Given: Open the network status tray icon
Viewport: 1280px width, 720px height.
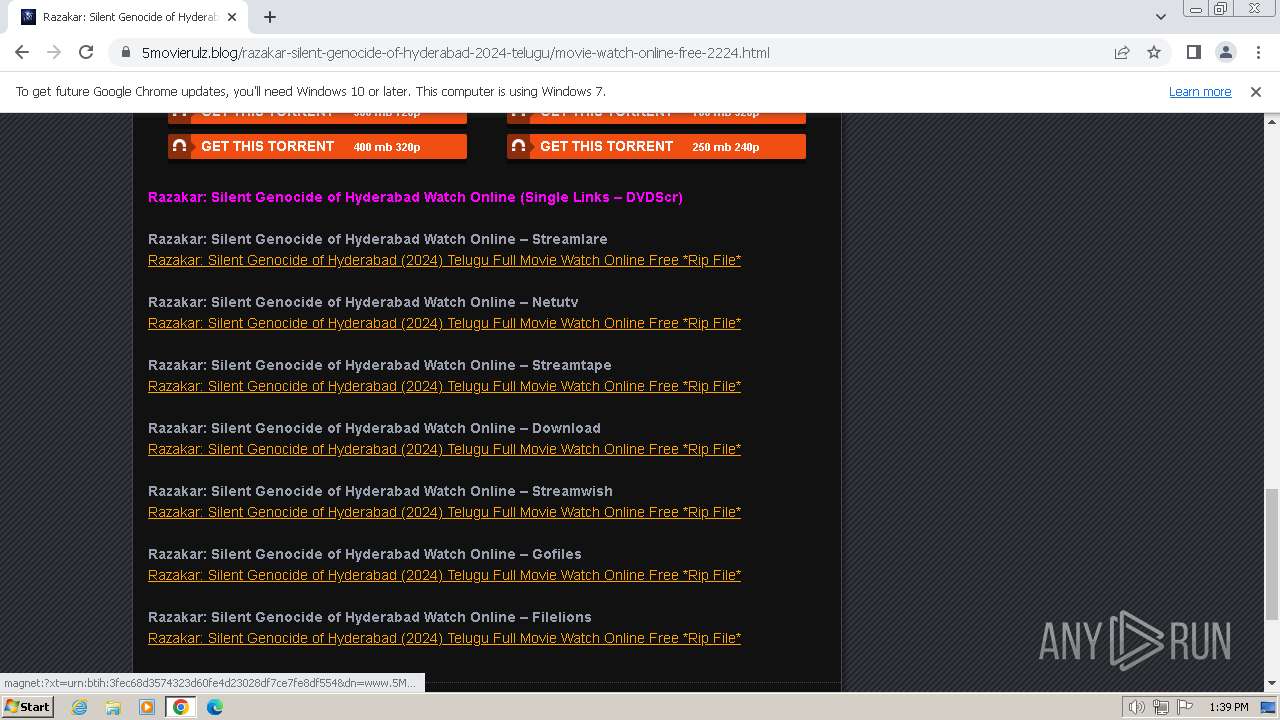Looking at the screenshot, I should click(x=1161, y=707).
